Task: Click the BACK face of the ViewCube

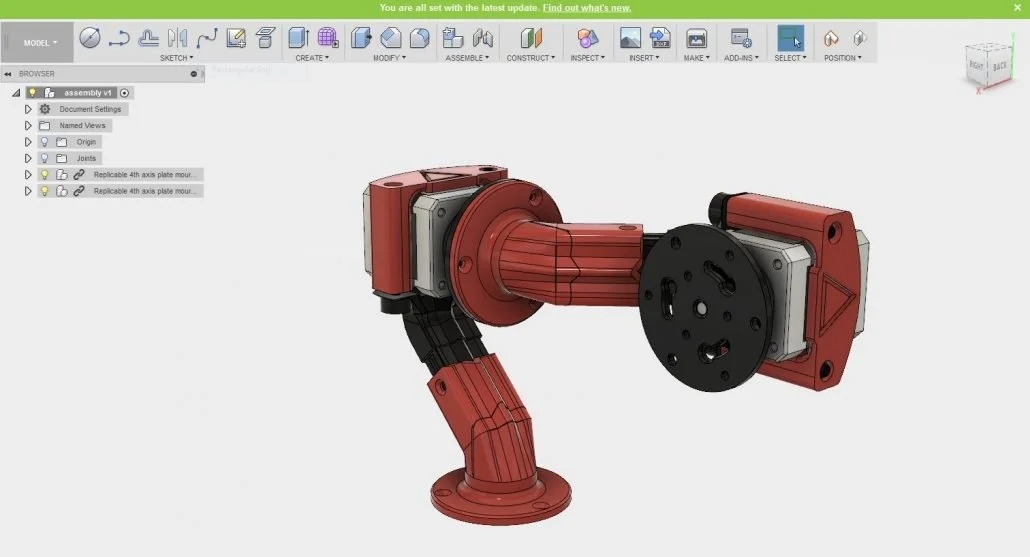Action: (1000, 66)
